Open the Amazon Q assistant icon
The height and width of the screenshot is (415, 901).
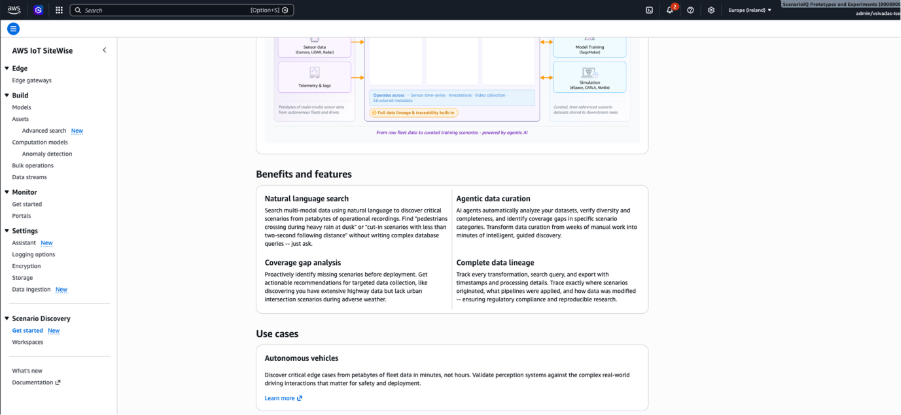(x=38, y=10)
